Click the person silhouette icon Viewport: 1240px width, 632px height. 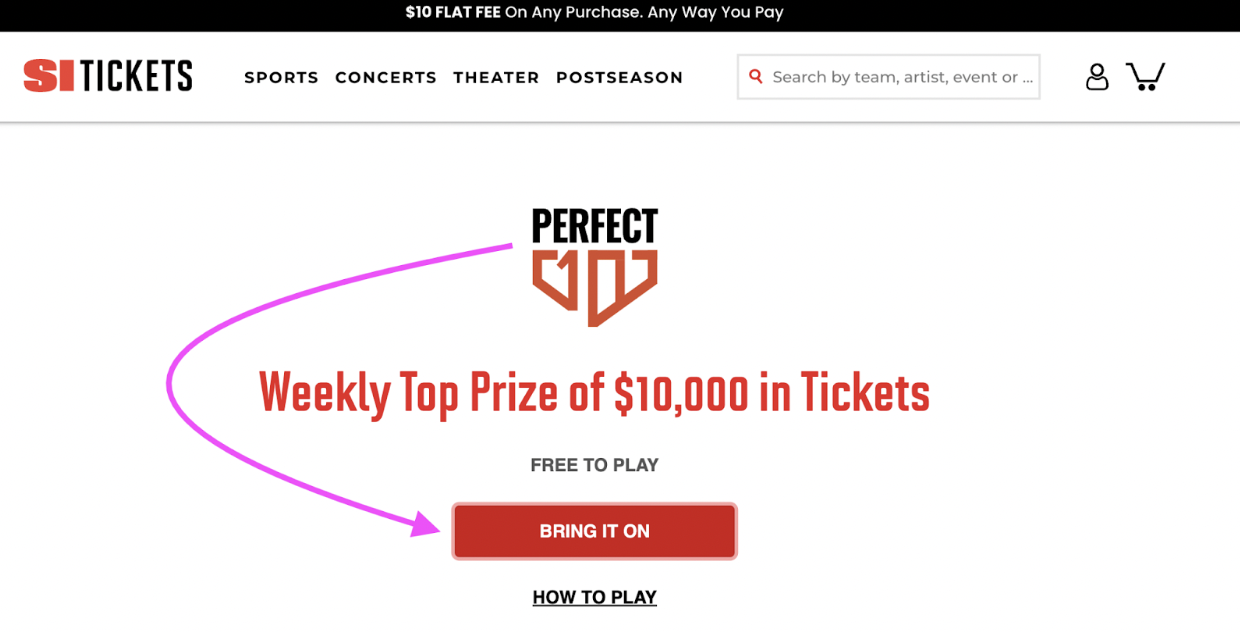coord(1097,76)
